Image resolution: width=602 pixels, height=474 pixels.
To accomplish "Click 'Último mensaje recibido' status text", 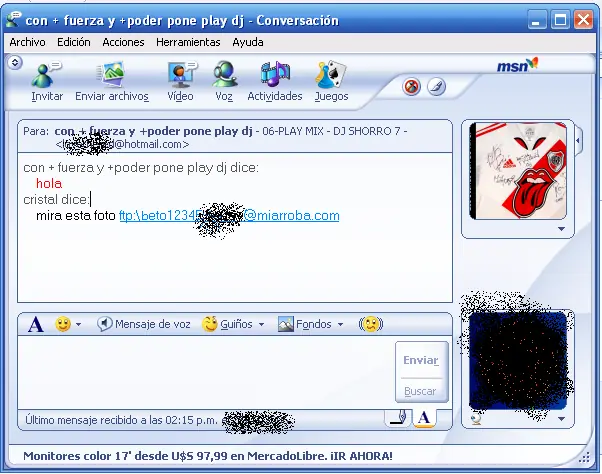I will 121,420.
